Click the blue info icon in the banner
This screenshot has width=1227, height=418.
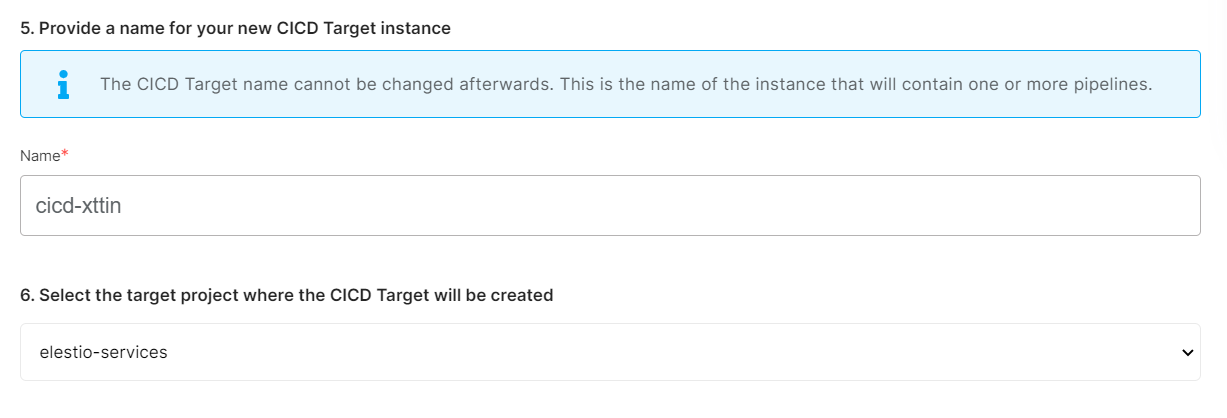[63, 84]
